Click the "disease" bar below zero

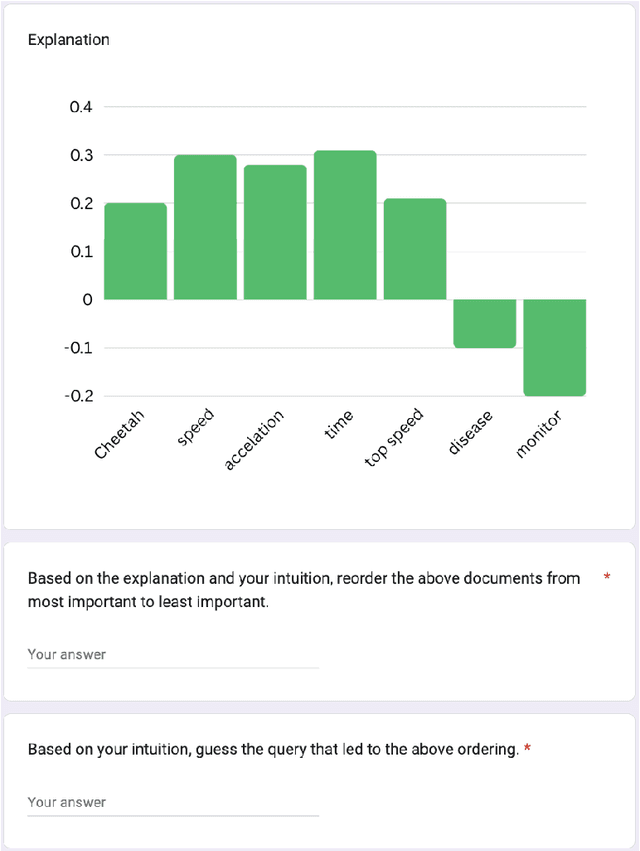point(484,320)
